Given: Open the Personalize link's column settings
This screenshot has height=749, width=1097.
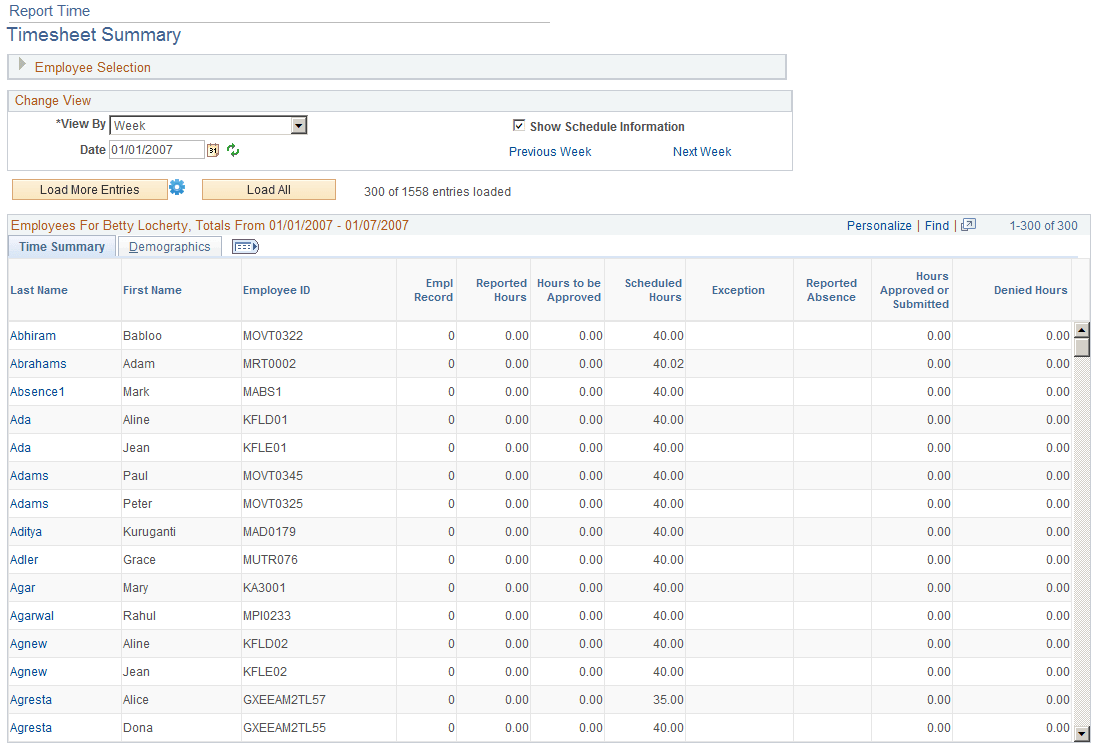Looking at the screenshot, I should (878, 225).
